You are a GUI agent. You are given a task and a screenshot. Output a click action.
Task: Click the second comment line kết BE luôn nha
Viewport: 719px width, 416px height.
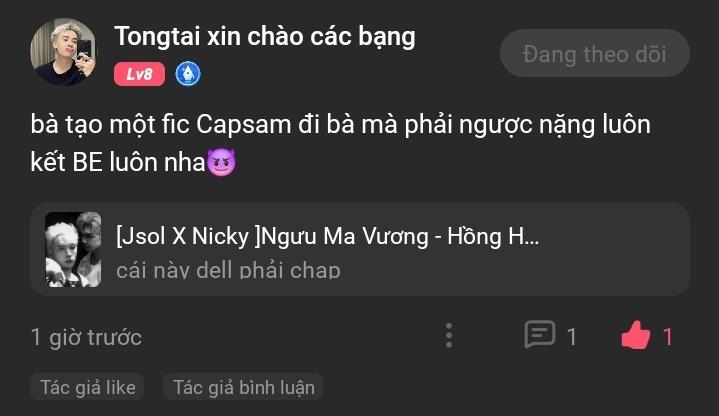118,162
